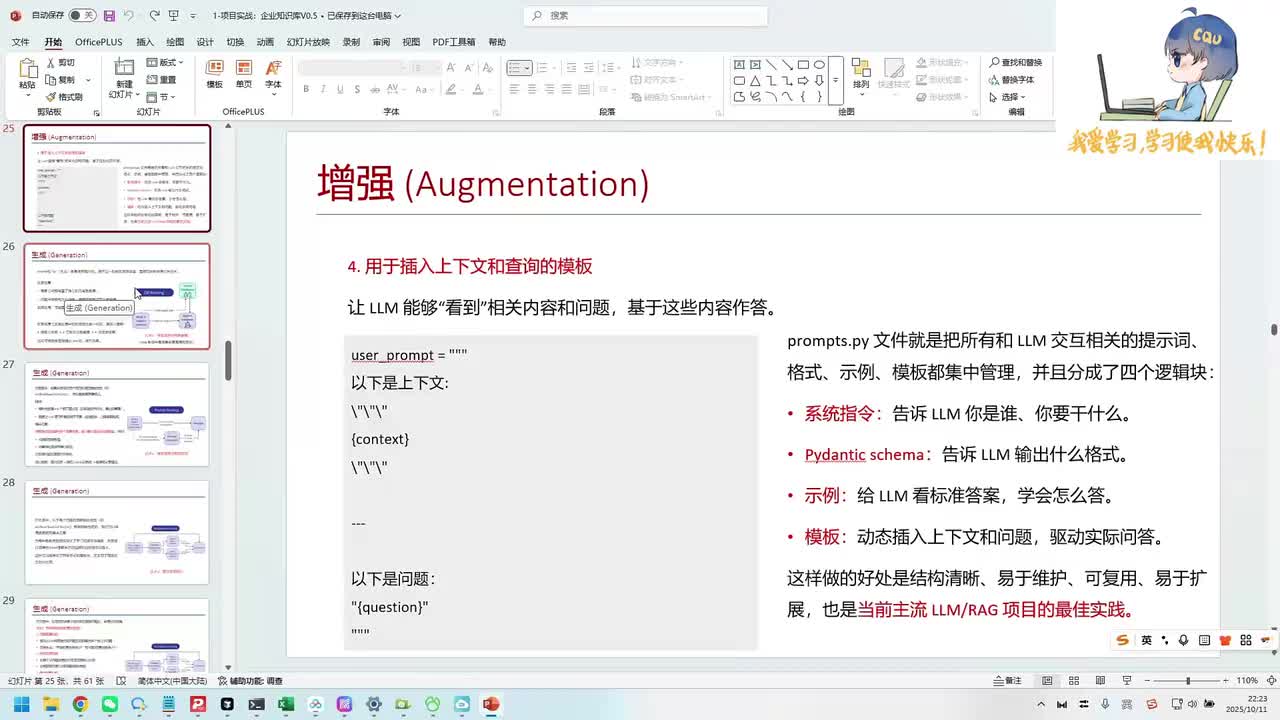Select the text box shape in gallery
The image size is (1280, 720).
click(x=739, y=65)
